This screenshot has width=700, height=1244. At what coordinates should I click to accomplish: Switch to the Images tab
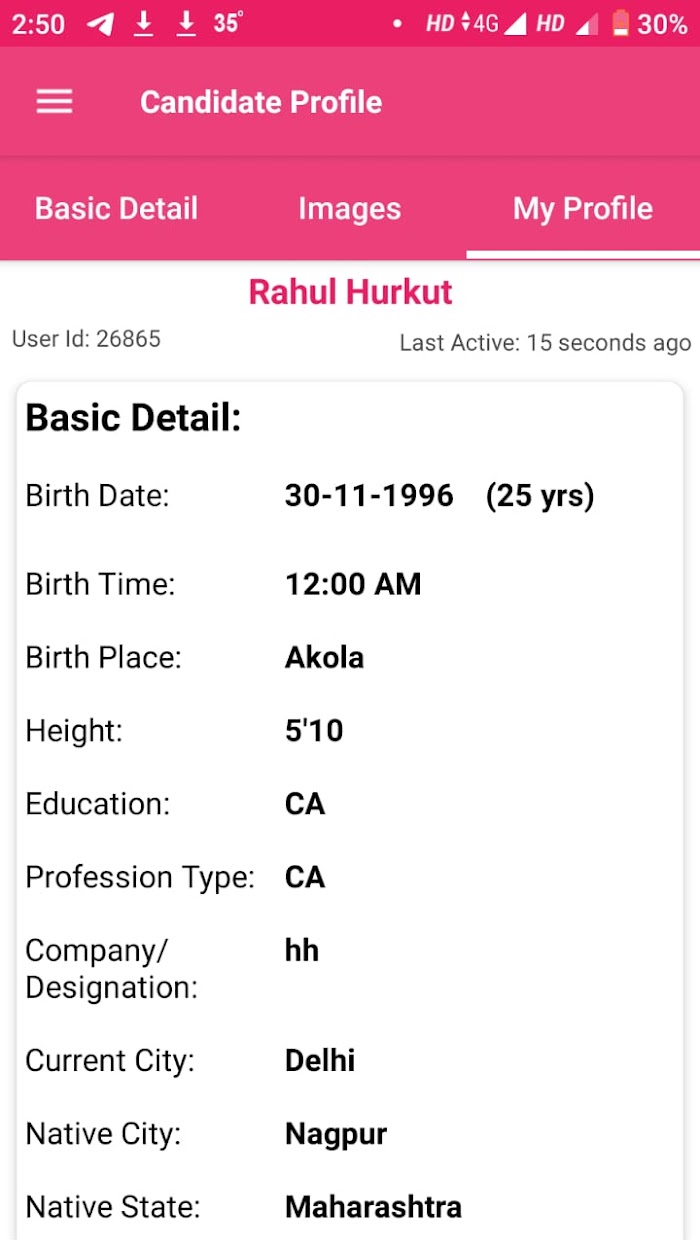tap(350, 208)
